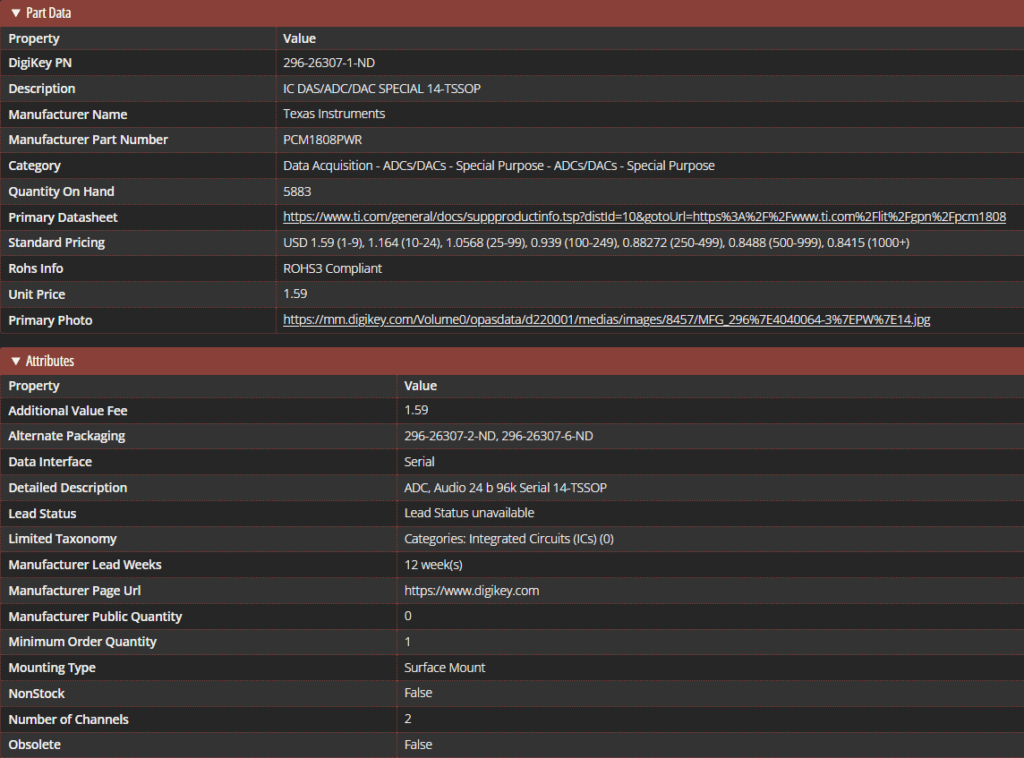Click the Rohs Info property label
This screenshot has width=1024, height=758.
click(35, 268)
